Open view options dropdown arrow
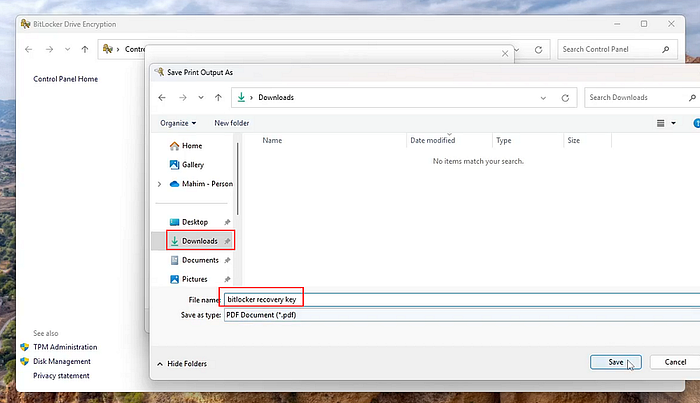This screenshot has height=403, width=700. (674, 123)
